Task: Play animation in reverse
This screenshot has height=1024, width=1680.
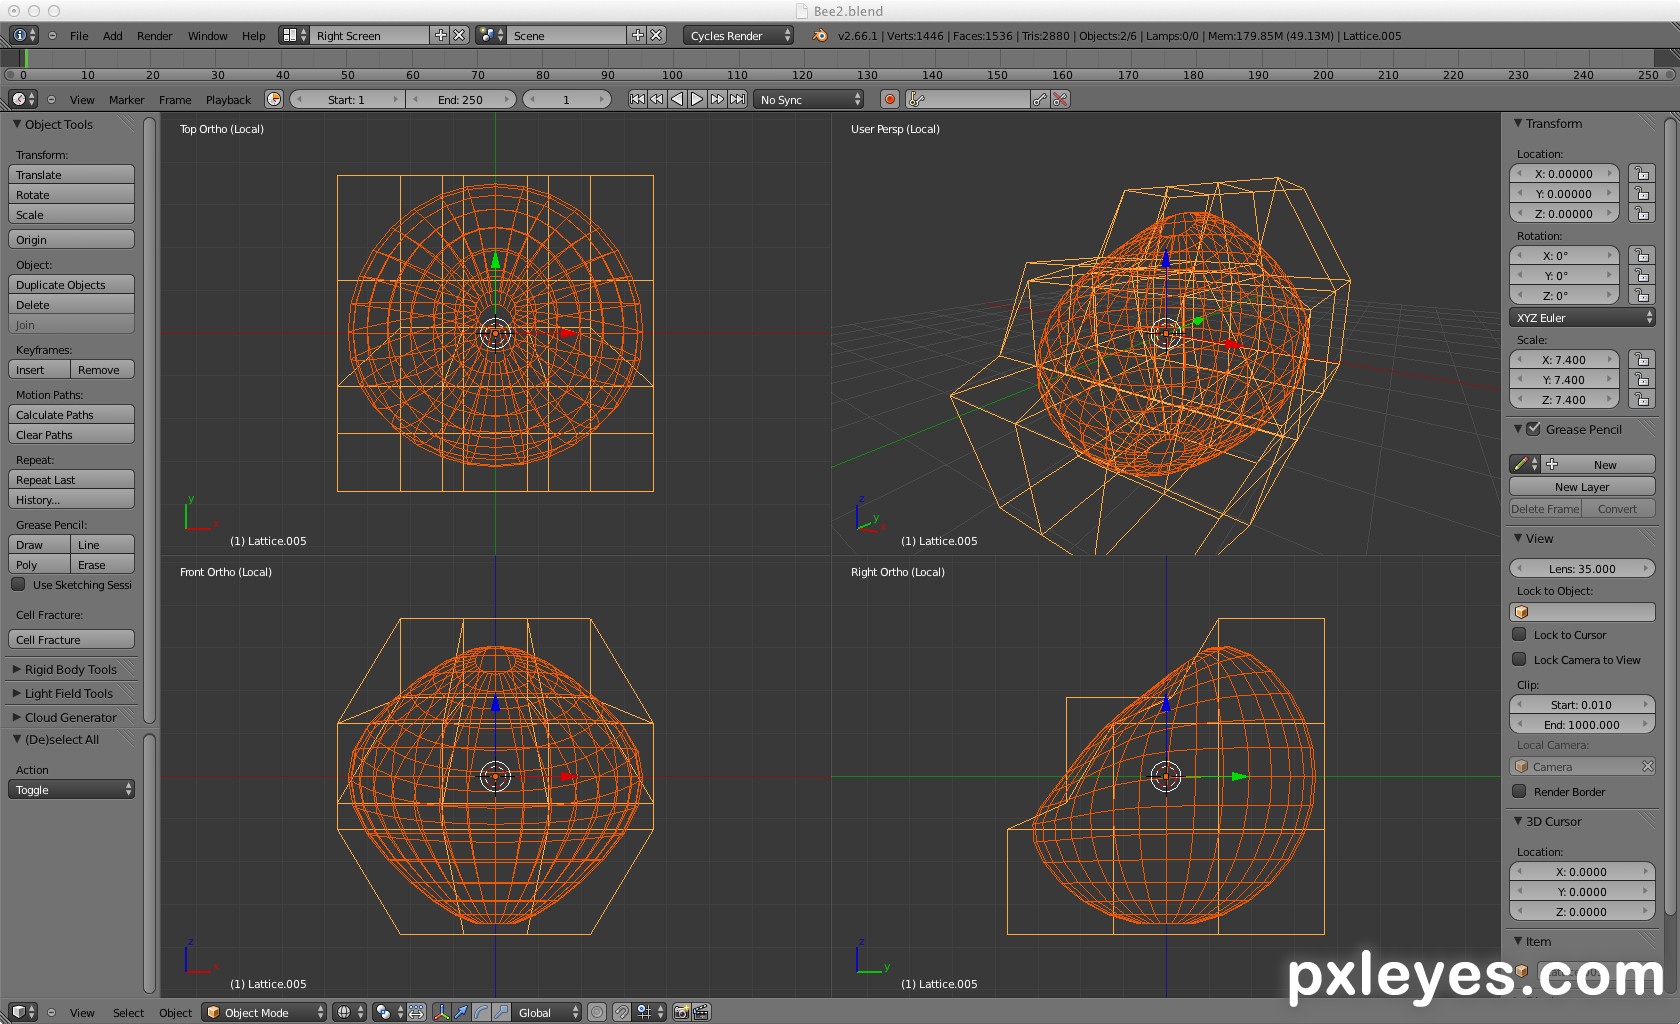Action: pos(677,99)
